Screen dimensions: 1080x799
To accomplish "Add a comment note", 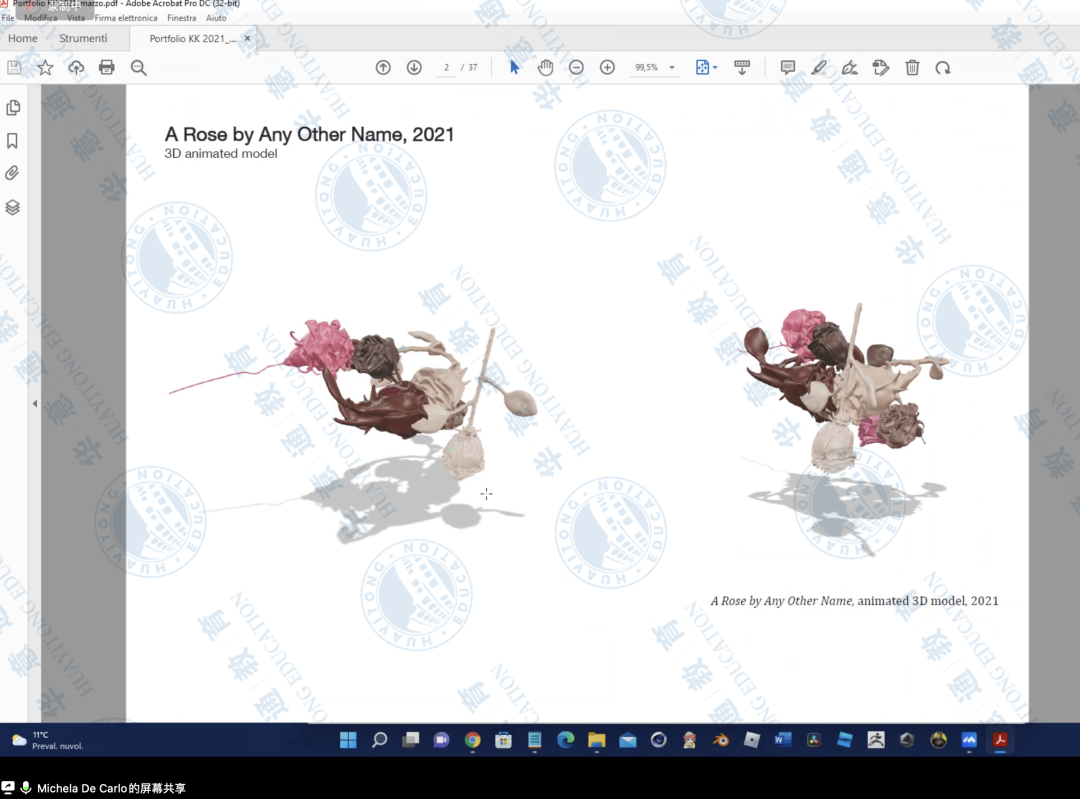I will point(788,68).
